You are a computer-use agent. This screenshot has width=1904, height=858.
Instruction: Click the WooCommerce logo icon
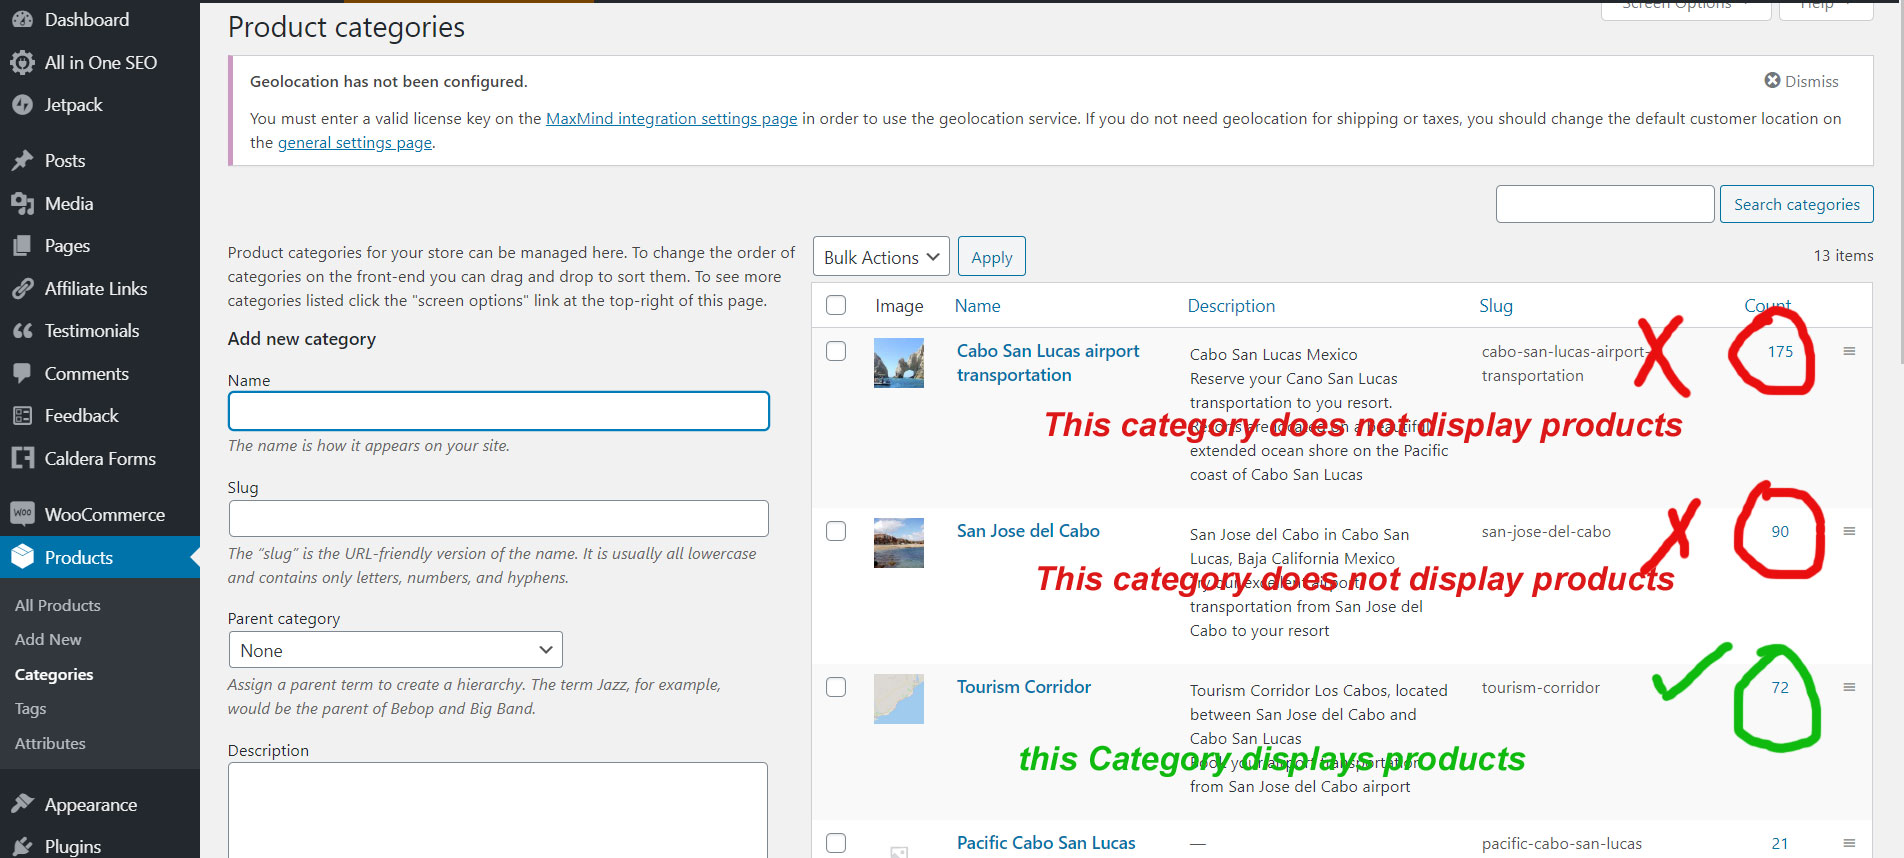pyautogui.click(x=22, y=515)
